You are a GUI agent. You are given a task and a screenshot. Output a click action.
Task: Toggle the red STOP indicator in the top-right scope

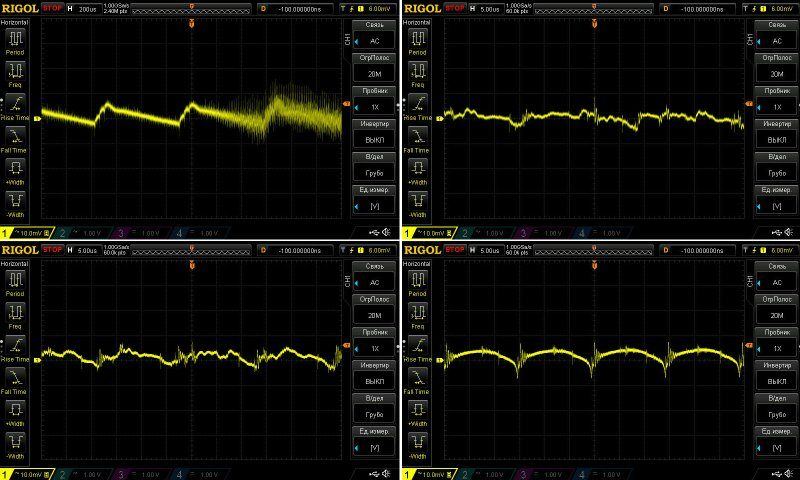(455, 8)
